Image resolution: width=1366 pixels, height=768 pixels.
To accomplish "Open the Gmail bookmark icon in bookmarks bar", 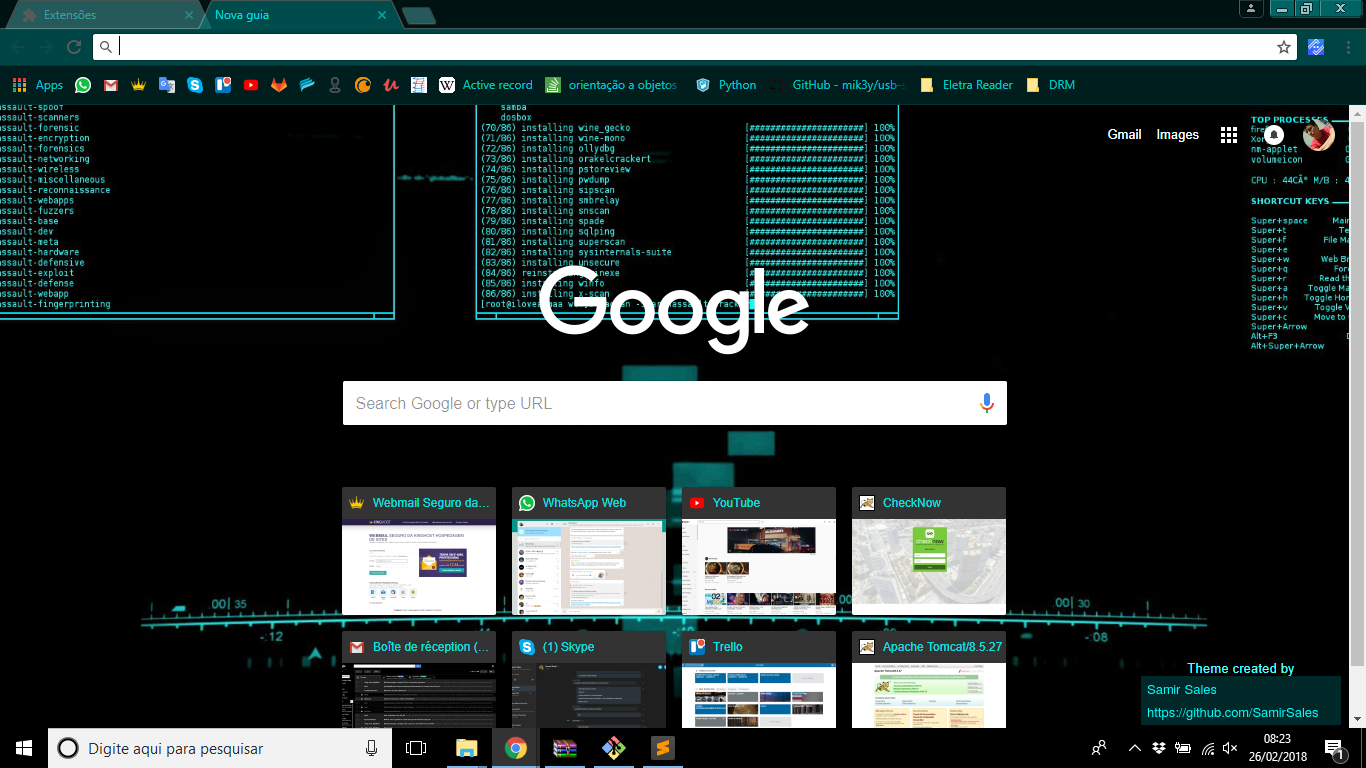I will pyautogui.click(x=111, y=85).
